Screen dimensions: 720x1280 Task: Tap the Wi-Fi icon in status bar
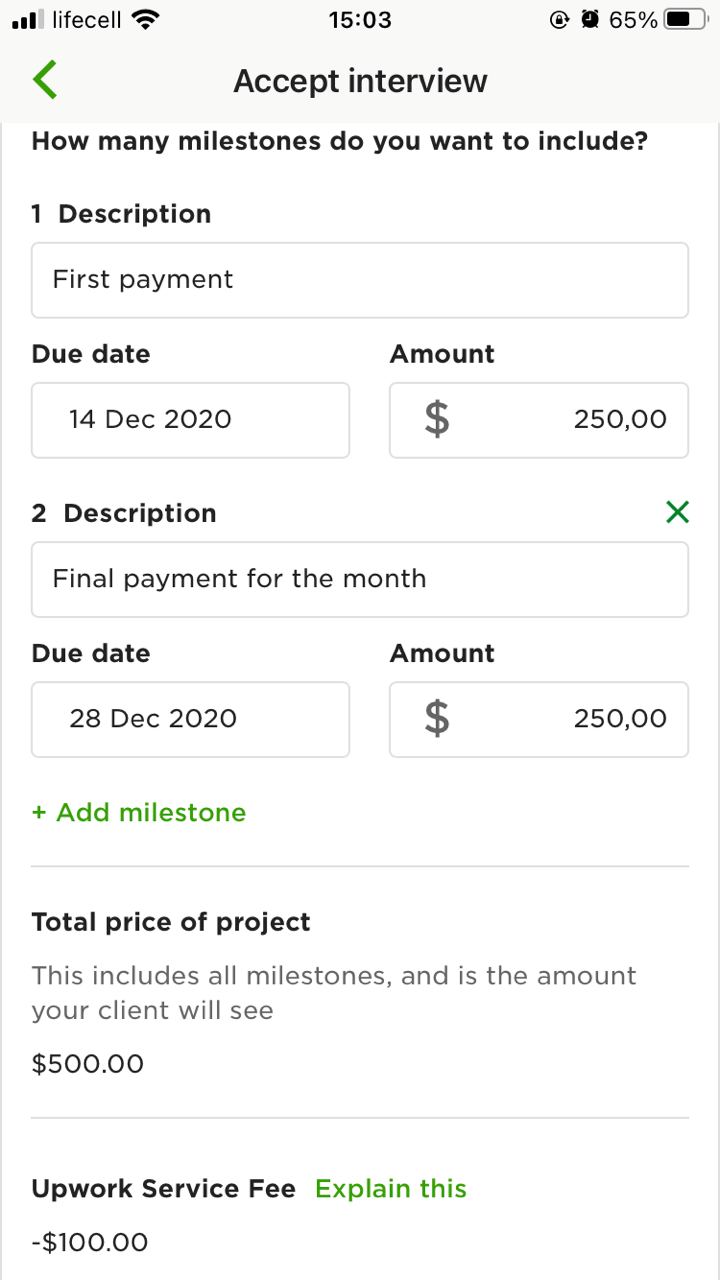[x=146, y=19]
